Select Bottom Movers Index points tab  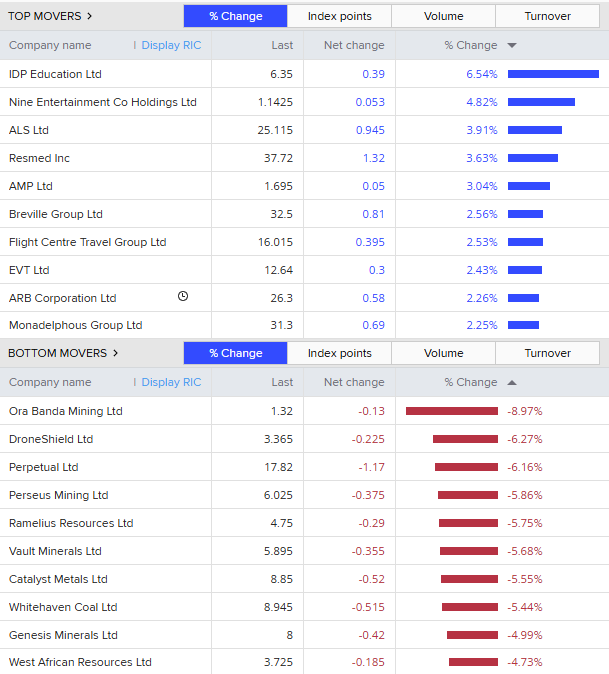click(339, 353)
